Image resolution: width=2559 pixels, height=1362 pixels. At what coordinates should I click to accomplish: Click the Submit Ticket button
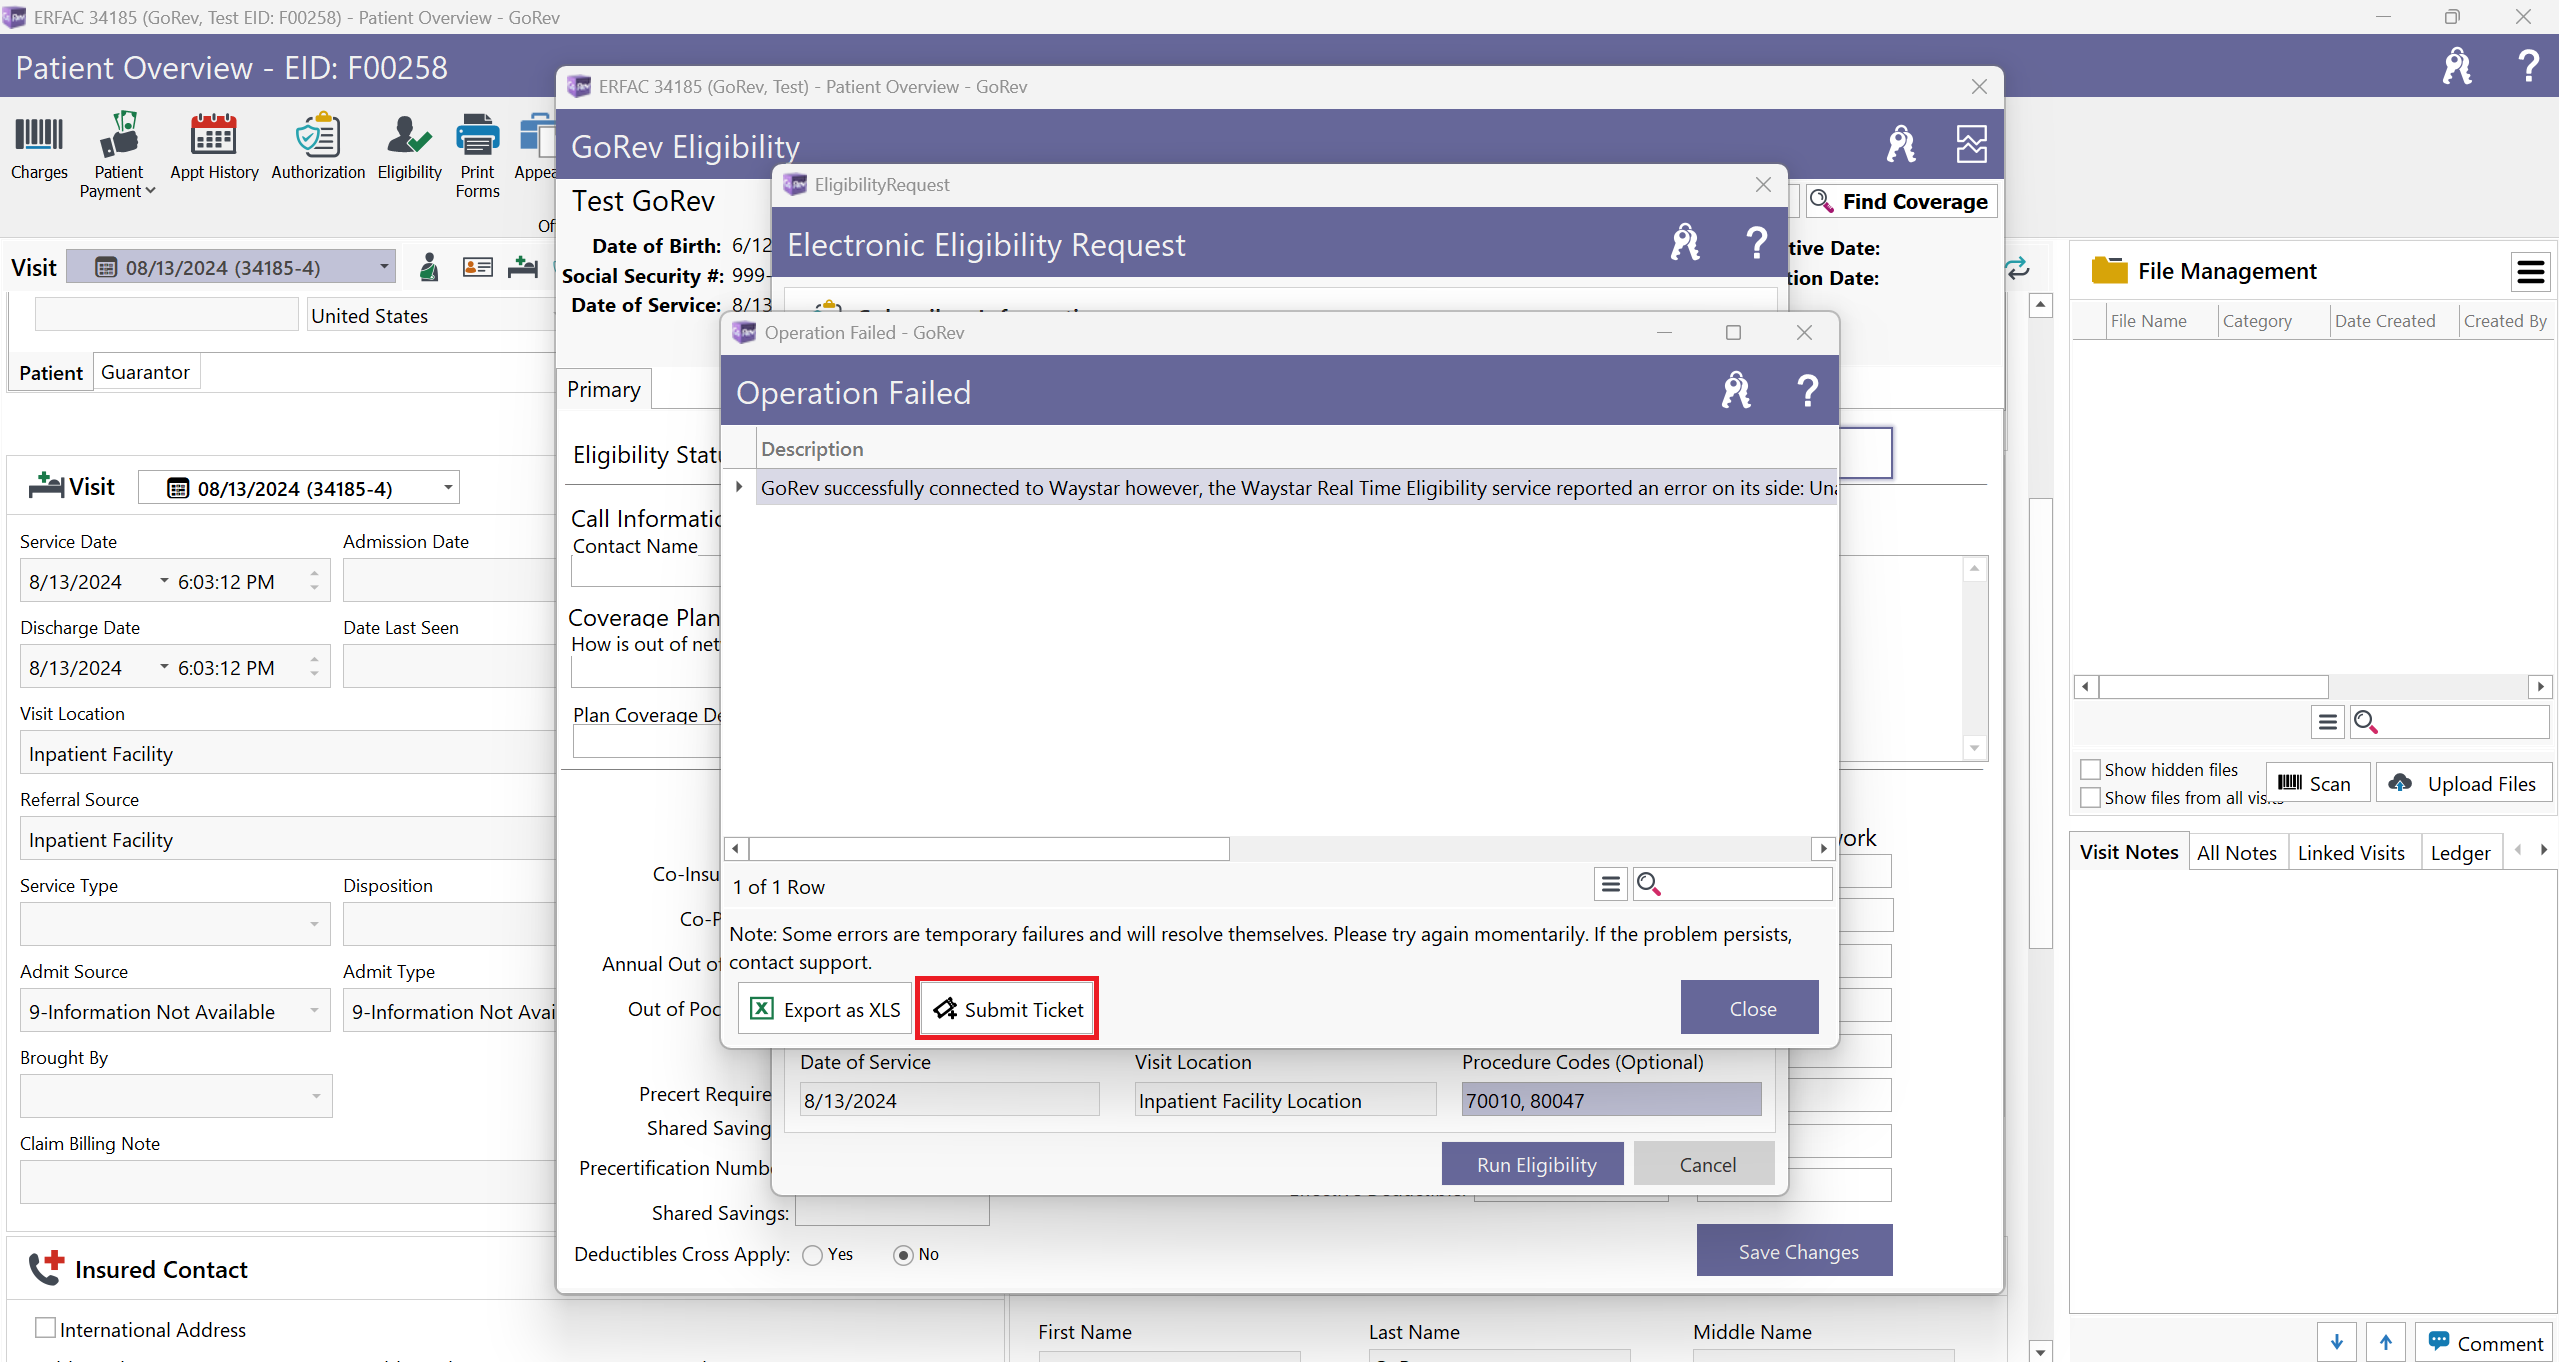coord(1008,1009)
